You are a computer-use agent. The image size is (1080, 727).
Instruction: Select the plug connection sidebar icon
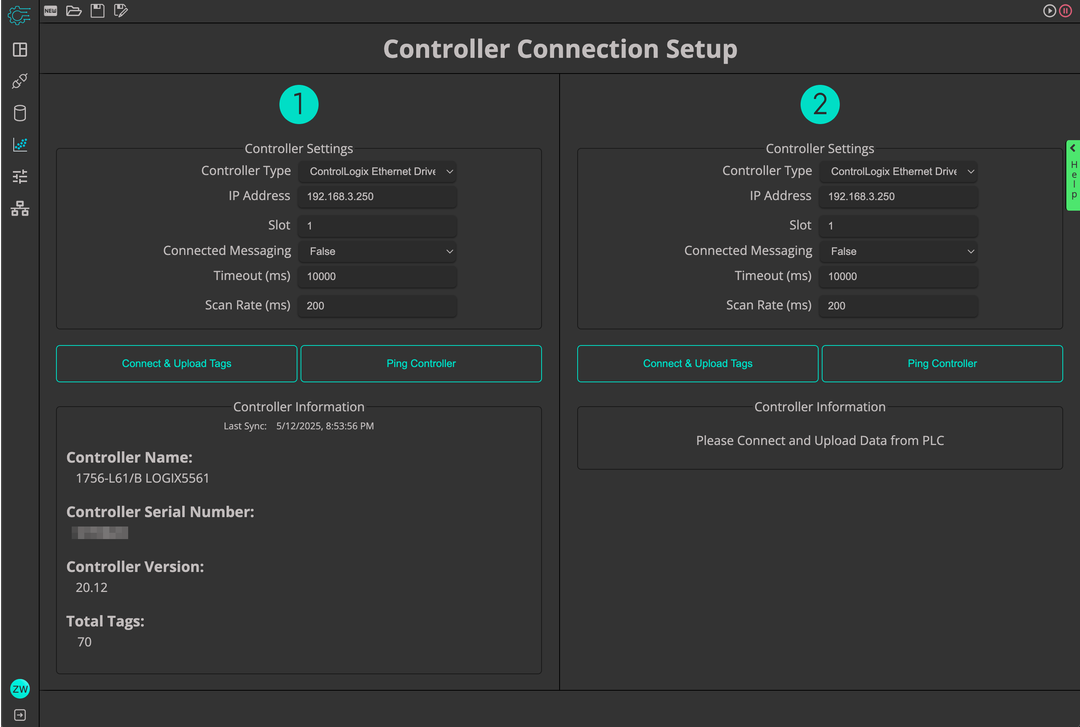click(x=20, y=81)
